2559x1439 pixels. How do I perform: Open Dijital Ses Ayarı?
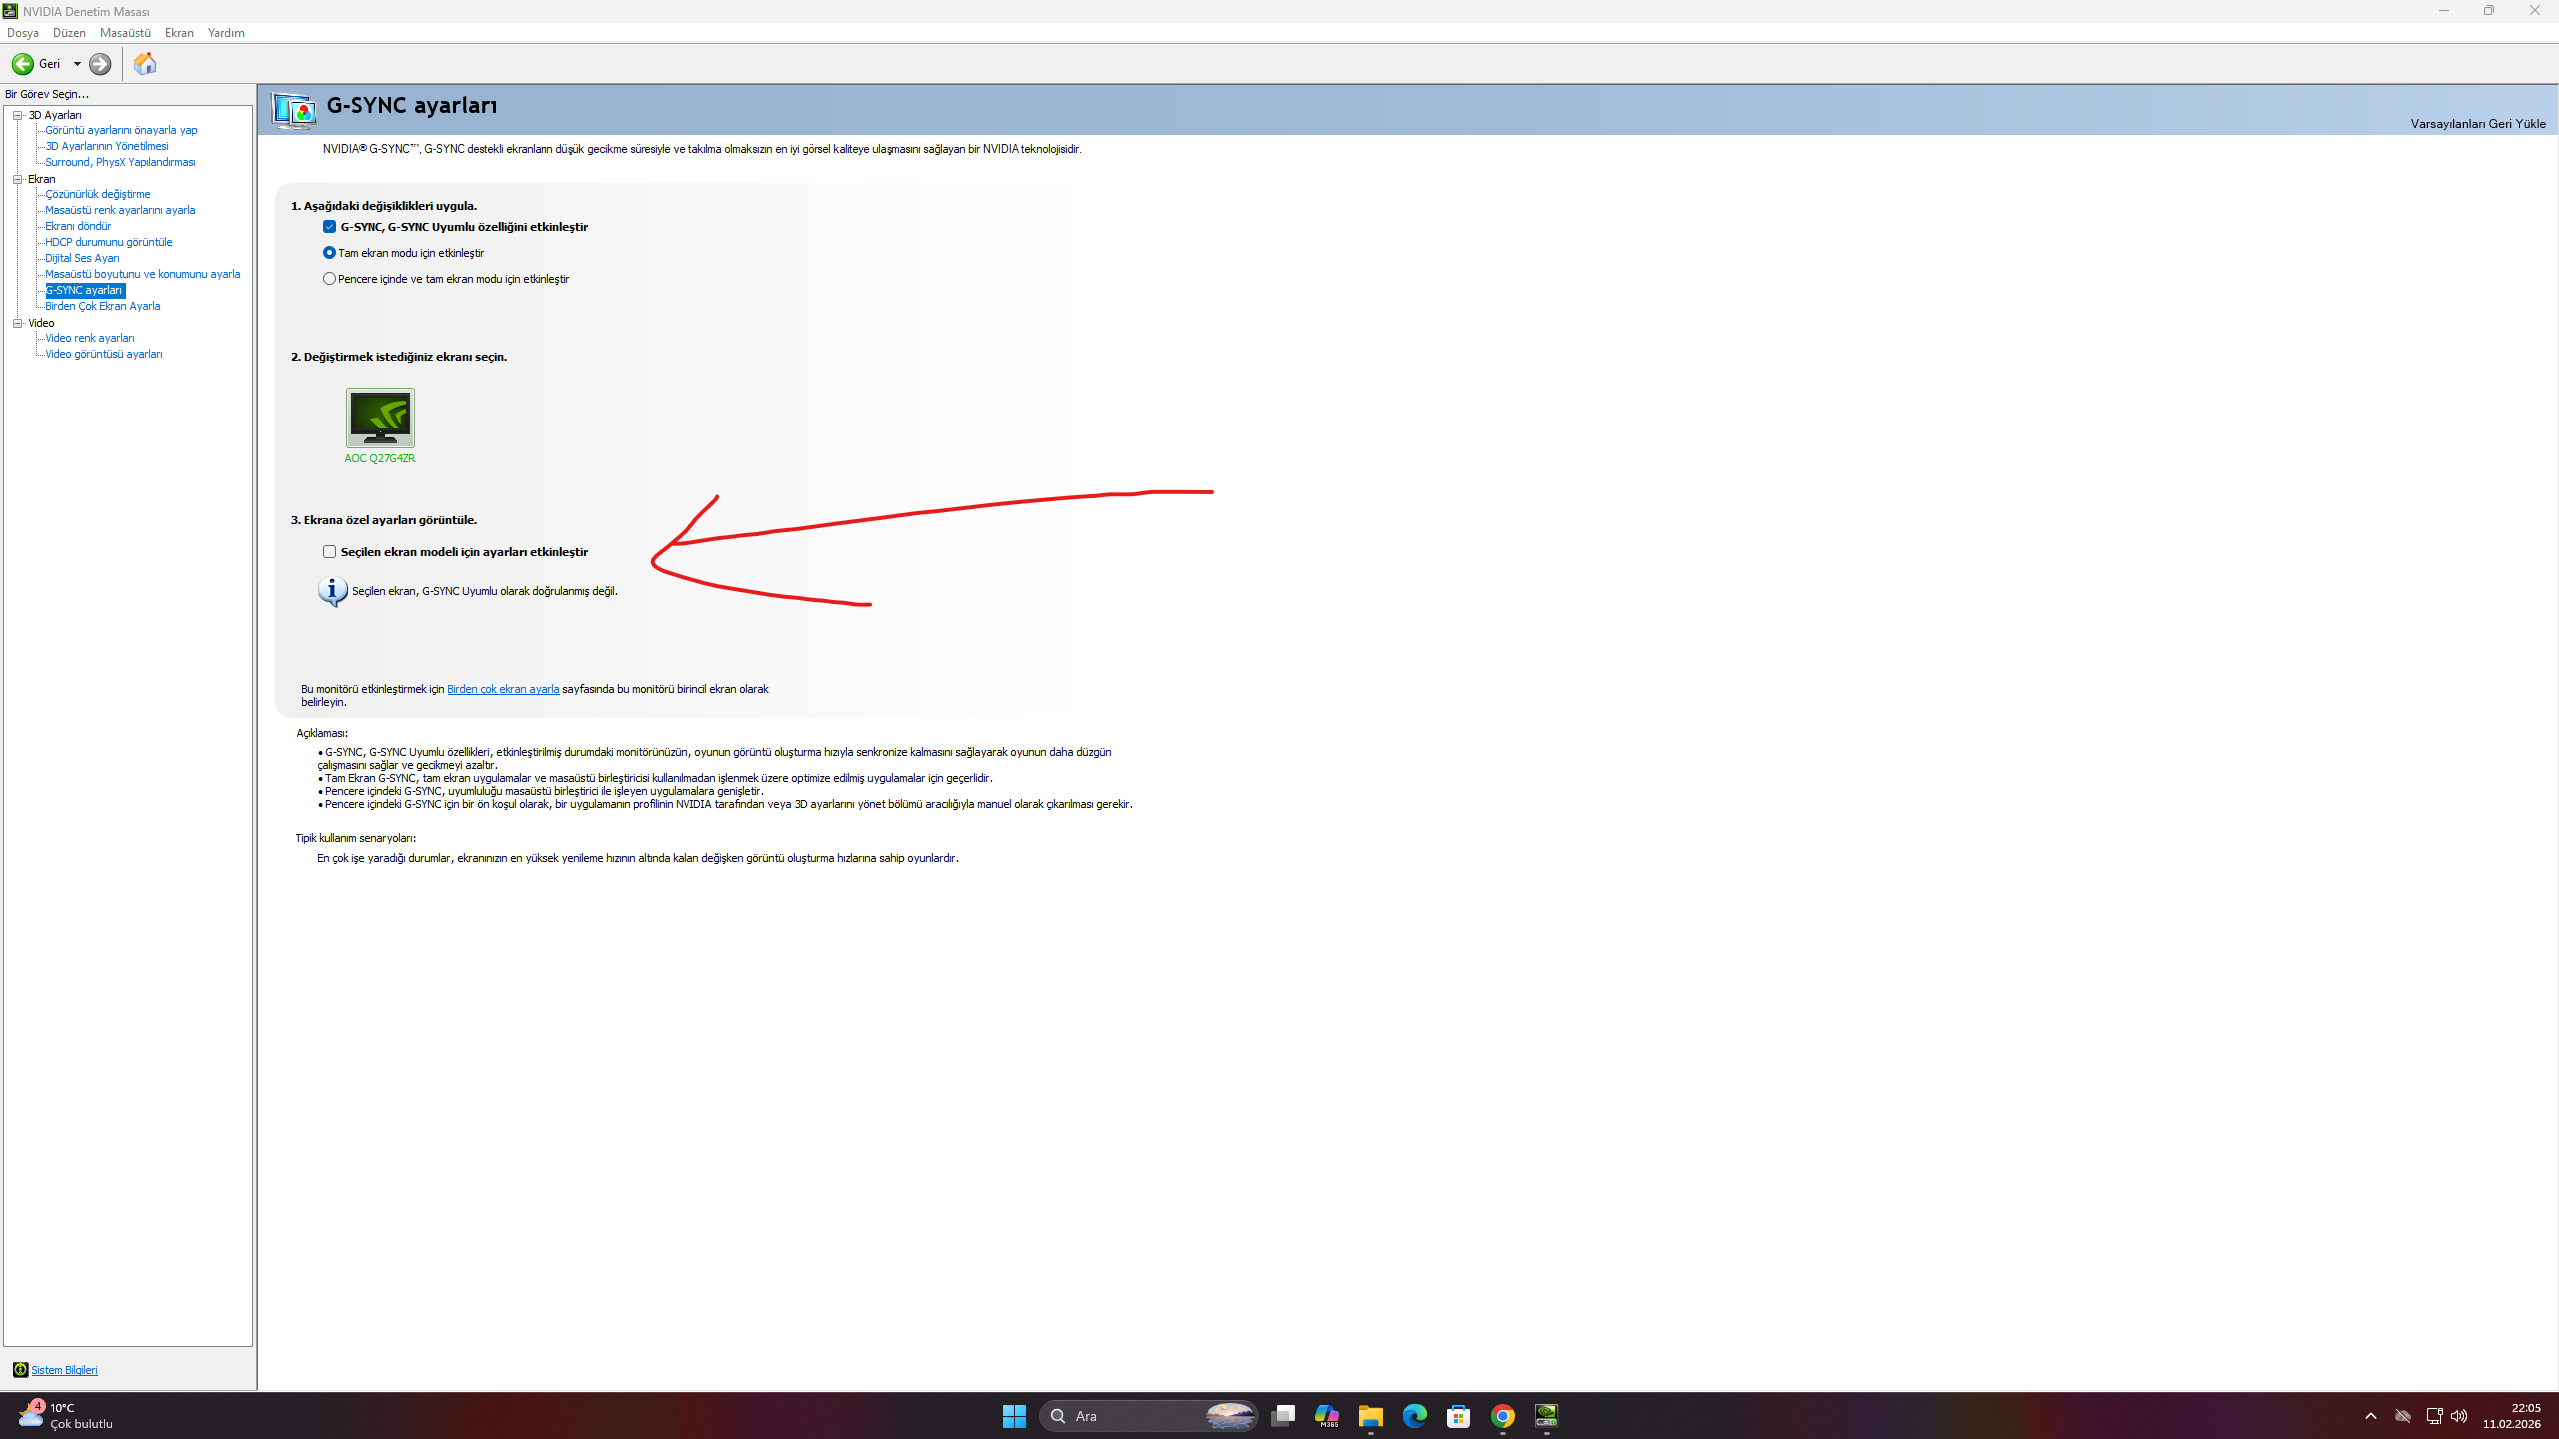pos(82,258)
